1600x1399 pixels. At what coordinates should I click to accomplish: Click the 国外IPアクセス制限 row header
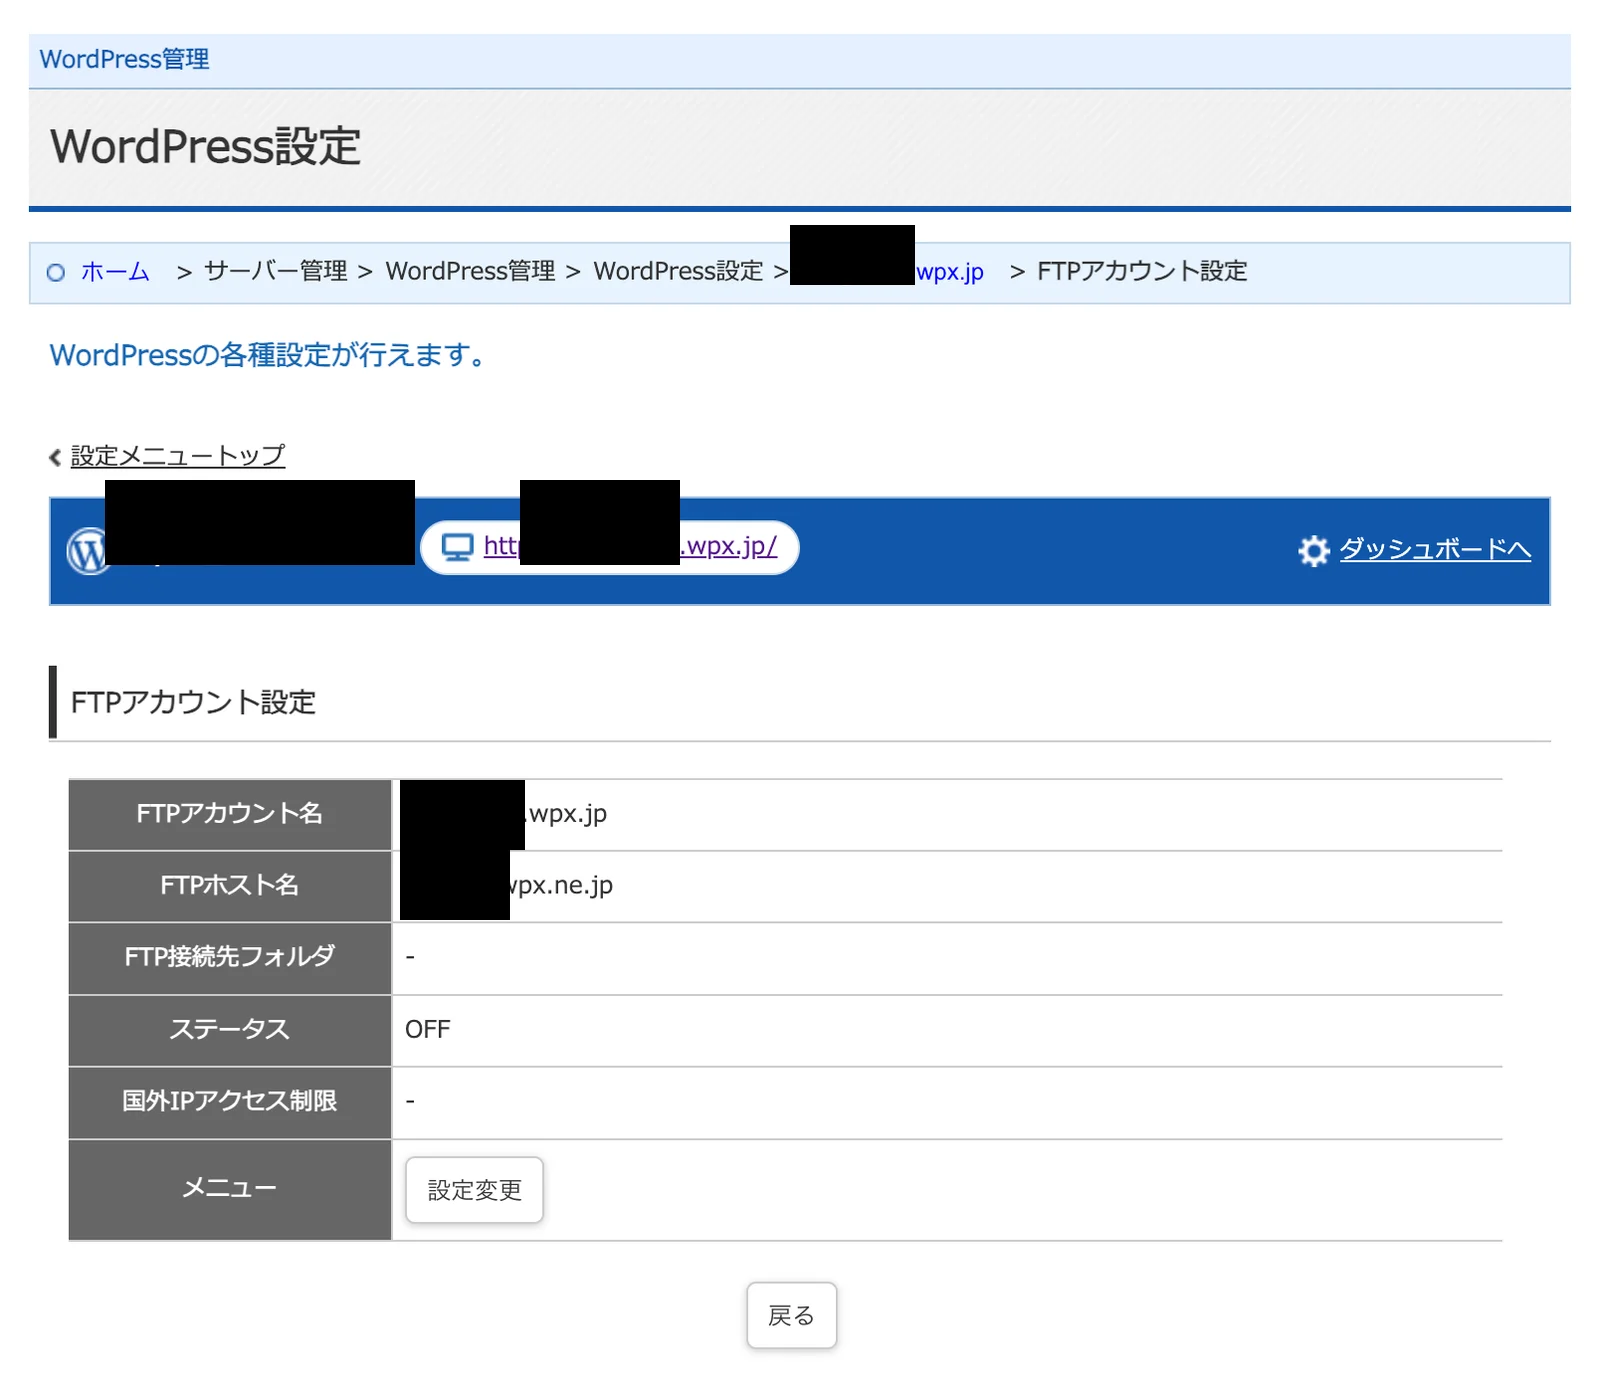tap(230, 1102)
